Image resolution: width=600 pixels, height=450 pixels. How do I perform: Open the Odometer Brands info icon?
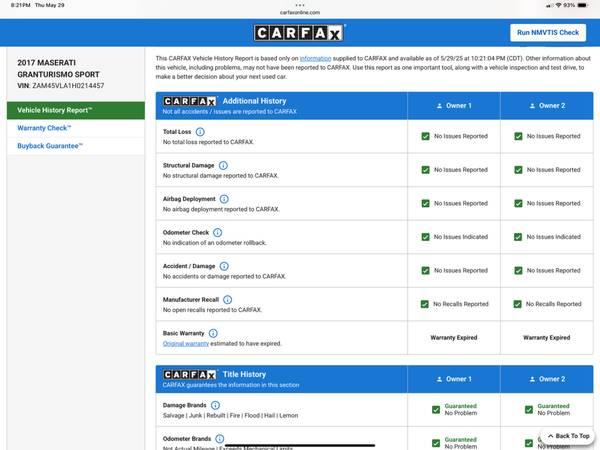point(220,439)
